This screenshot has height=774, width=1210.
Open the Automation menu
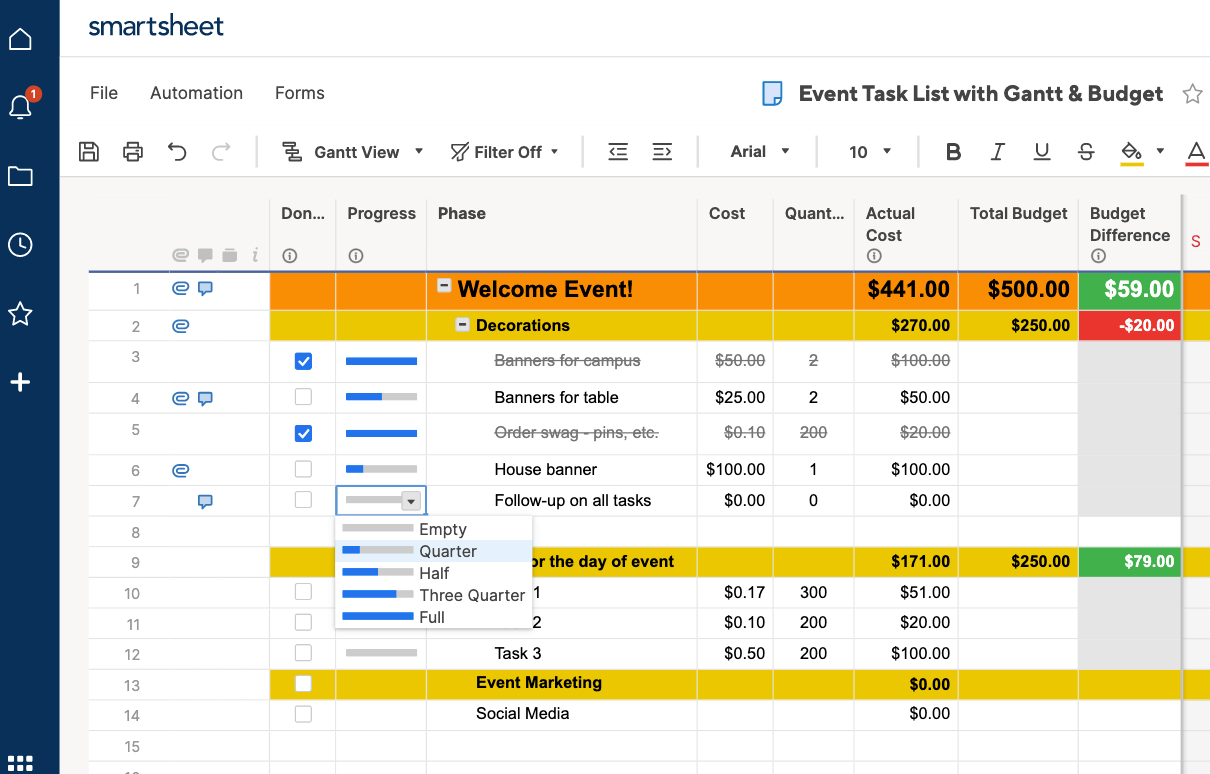pos(196,93)
